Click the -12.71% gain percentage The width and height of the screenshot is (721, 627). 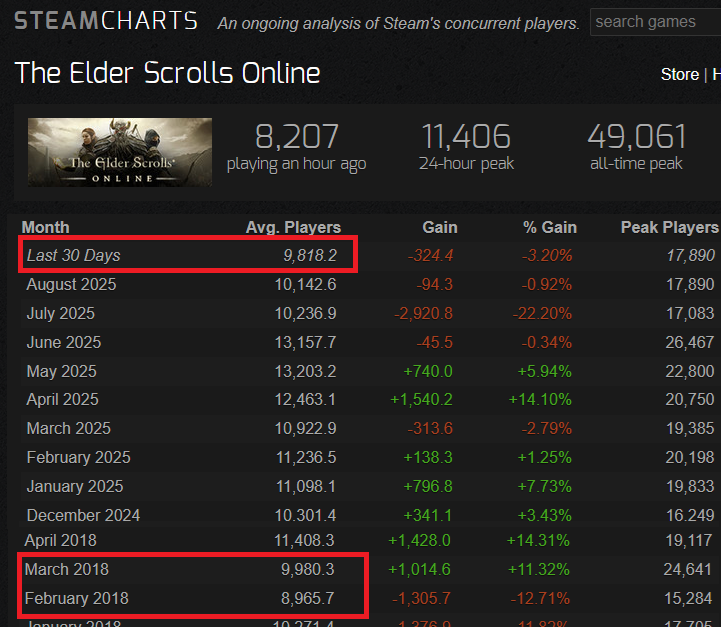(540, 598)
